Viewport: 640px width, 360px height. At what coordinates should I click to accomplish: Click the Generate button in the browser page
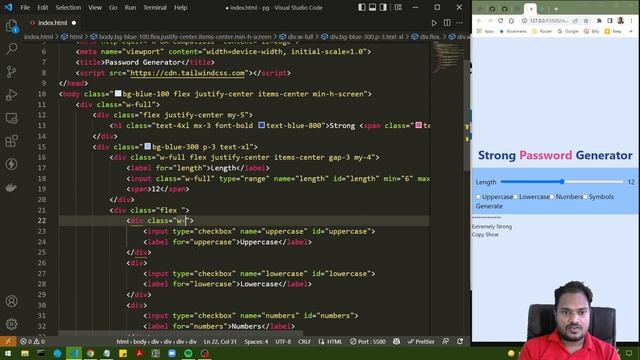[x=489, y=206]
